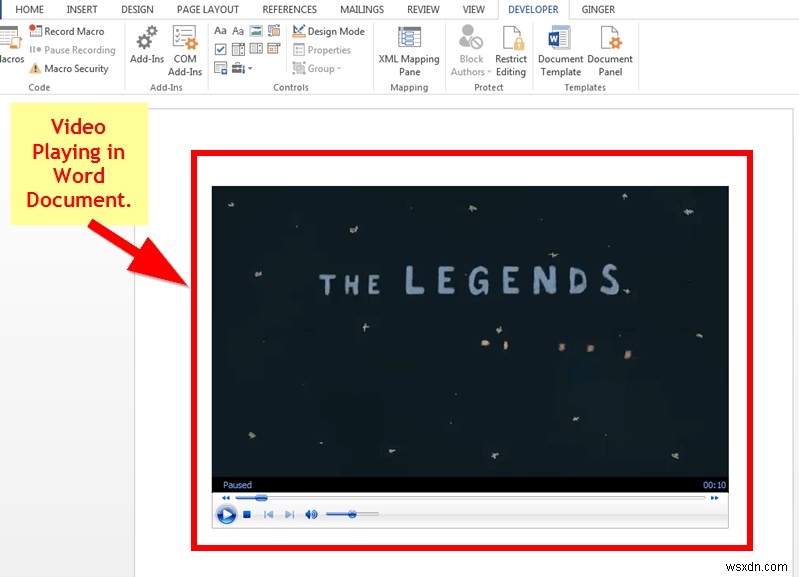Click the Paused status text

[237, 485]
